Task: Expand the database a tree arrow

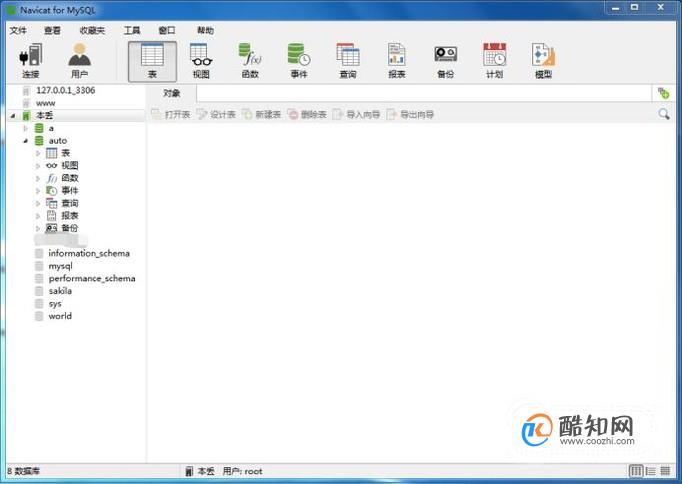Action: 25,128
